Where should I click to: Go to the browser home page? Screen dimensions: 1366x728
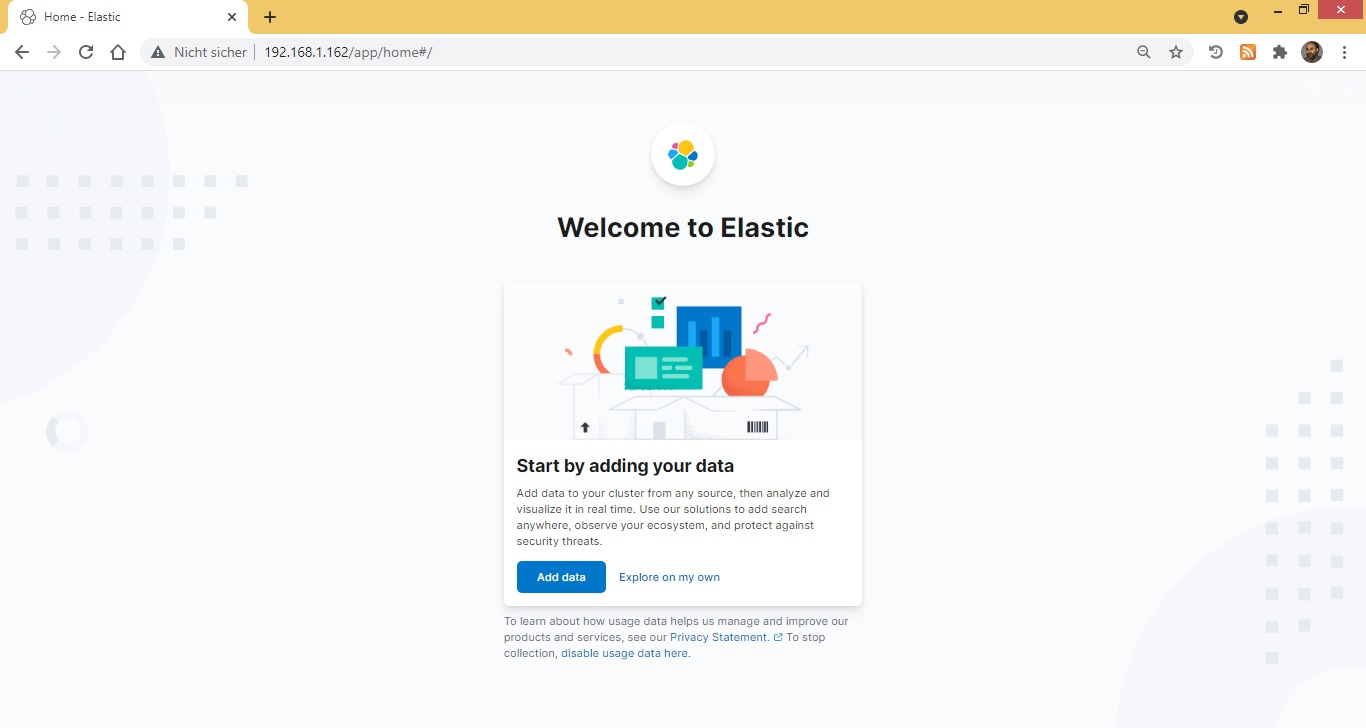(118, 52)
